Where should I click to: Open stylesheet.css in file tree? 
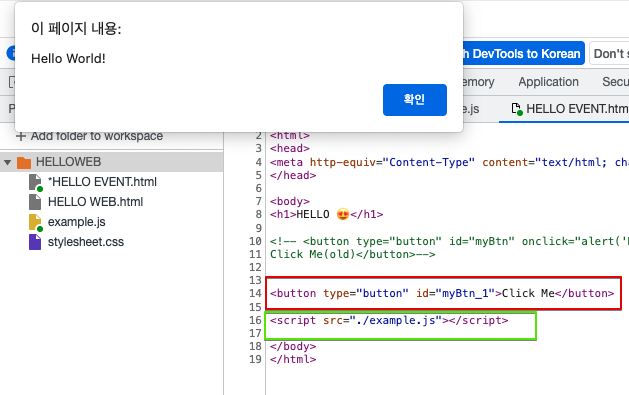click(x=86, y=242)
